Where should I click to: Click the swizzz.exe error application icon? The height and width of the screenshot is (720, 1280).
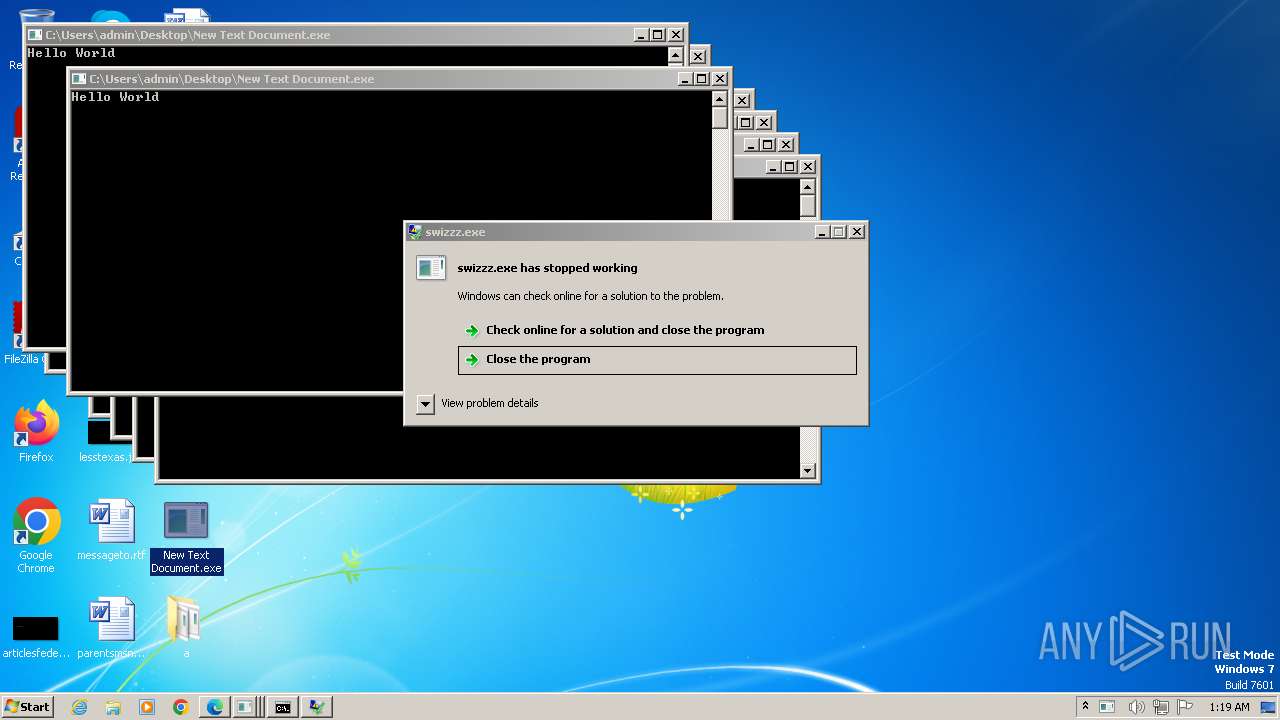[431, 268]
